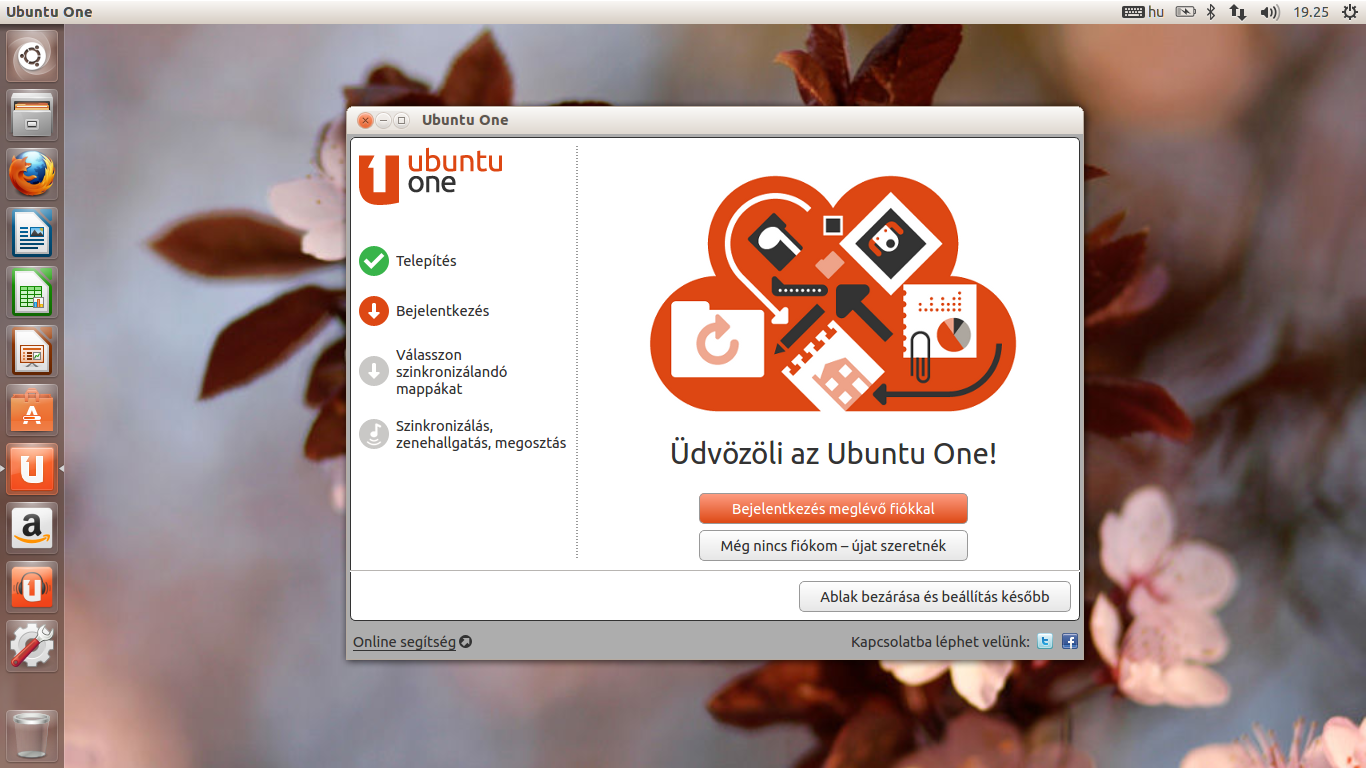The image size is (1366, 768).
Task: Click Ablak bezárása és beállítás később
Action: pyautogui.click(x=935, y=597)
